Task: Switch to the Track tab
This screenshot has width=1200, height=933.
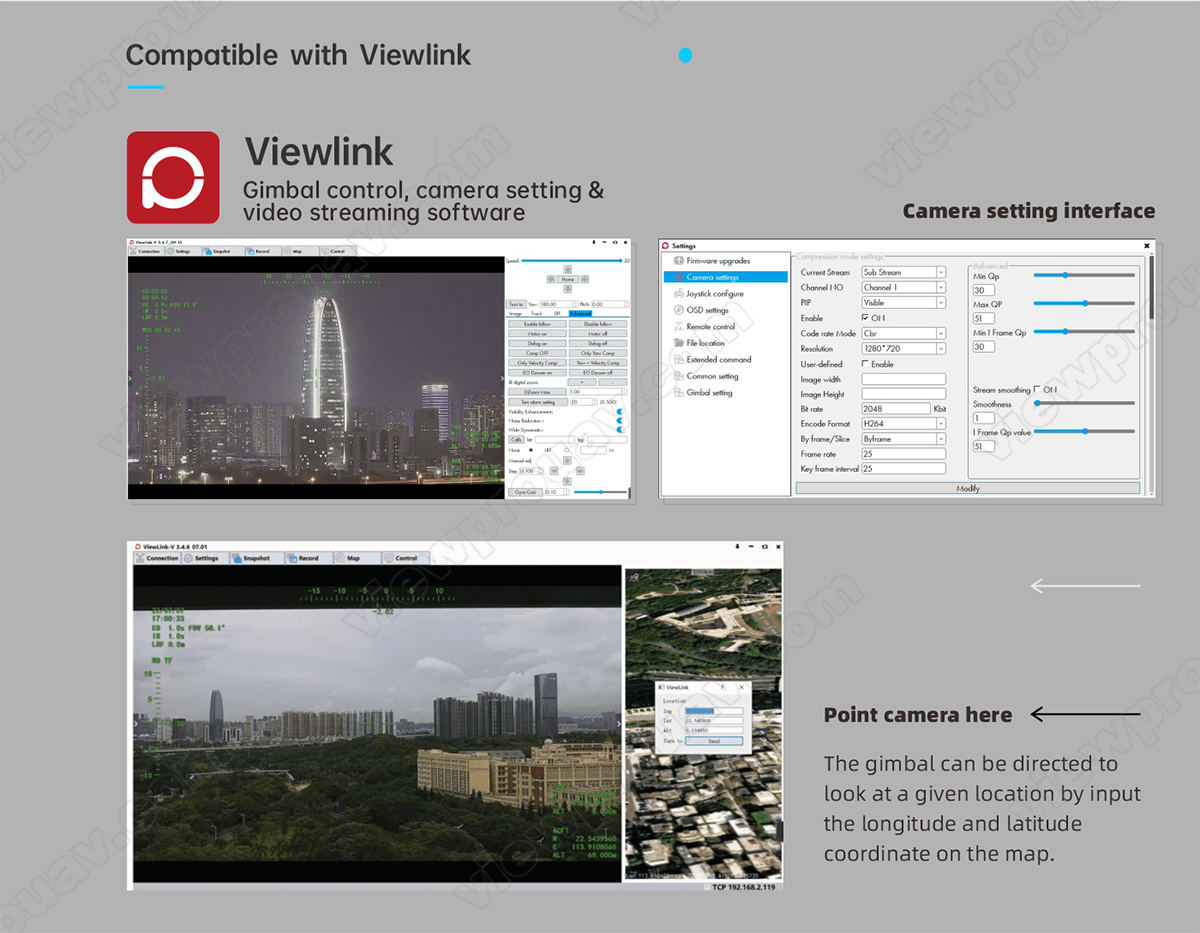Action: [x=537, y=314]
